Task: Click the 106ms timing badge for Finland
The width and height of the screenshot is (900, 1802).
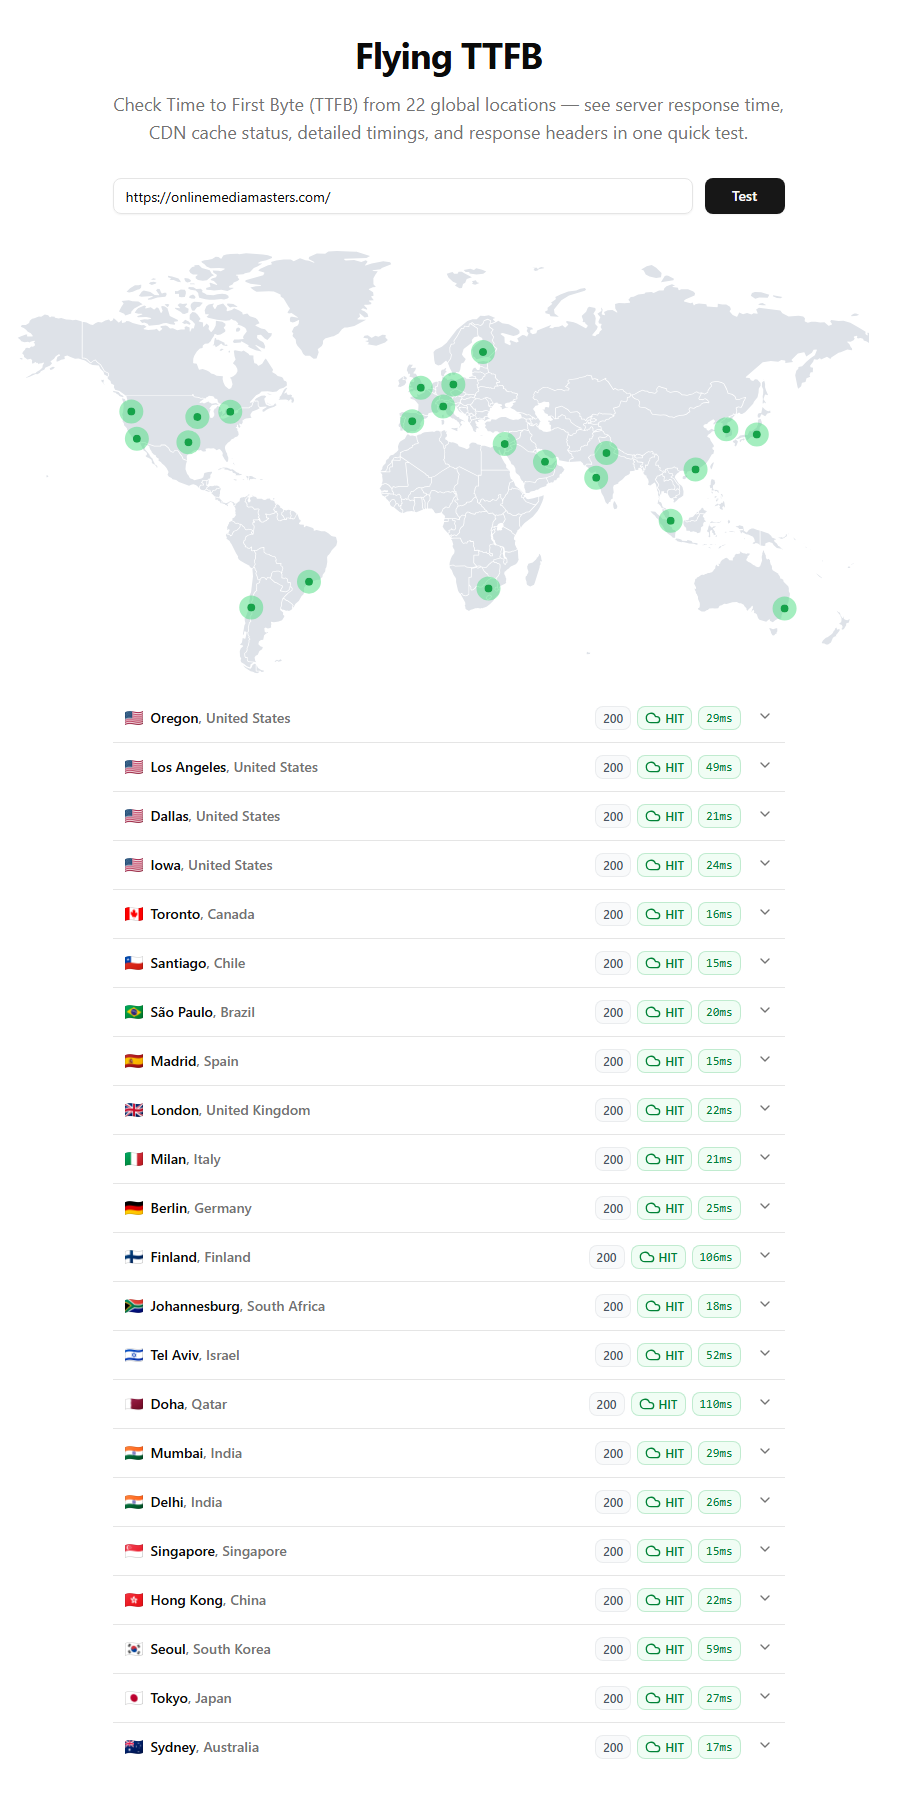Action: pyautogui.click(x=716, y=1257)
